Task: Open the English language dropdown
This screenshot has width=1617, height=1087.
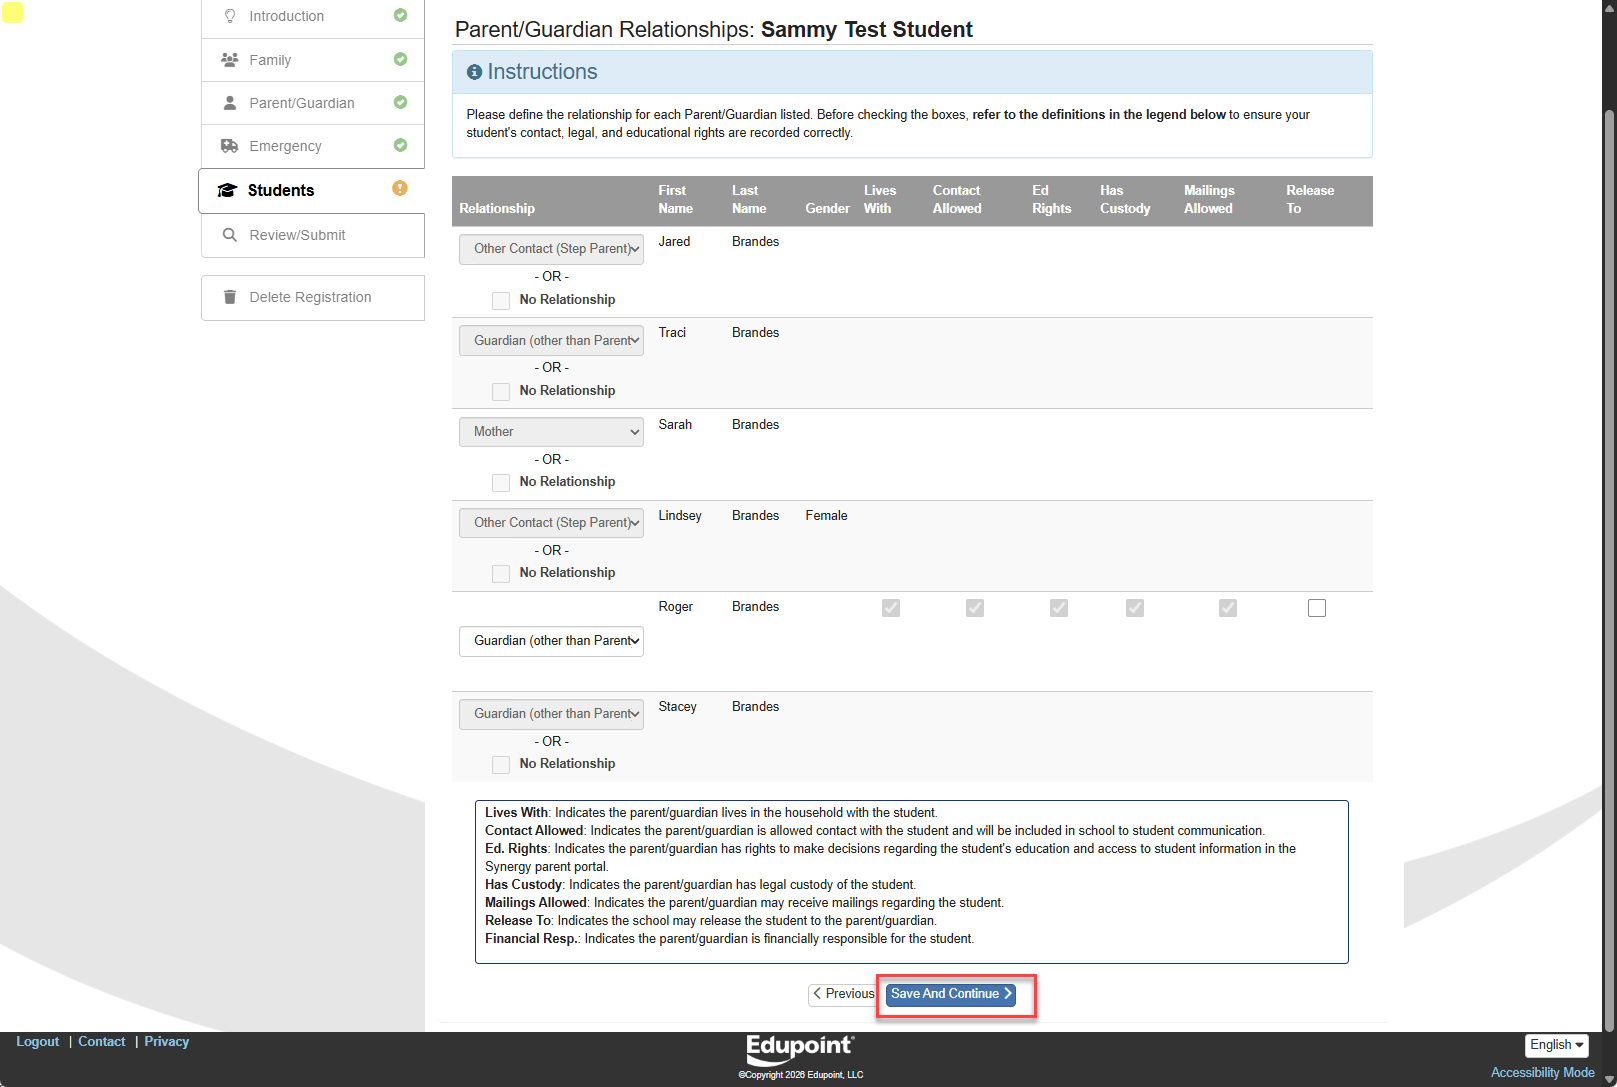Action: click(1556, 1045)
